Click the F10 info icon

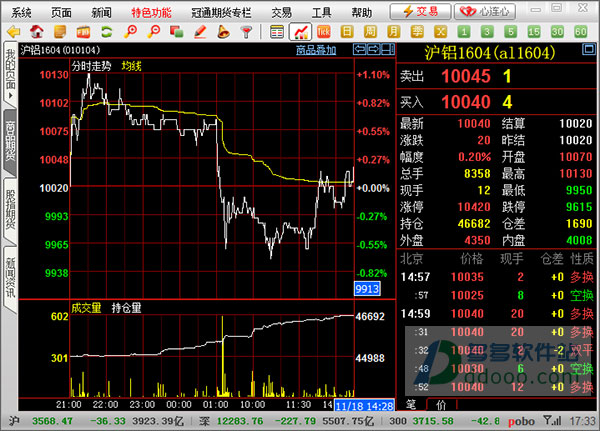coord(83,31)
